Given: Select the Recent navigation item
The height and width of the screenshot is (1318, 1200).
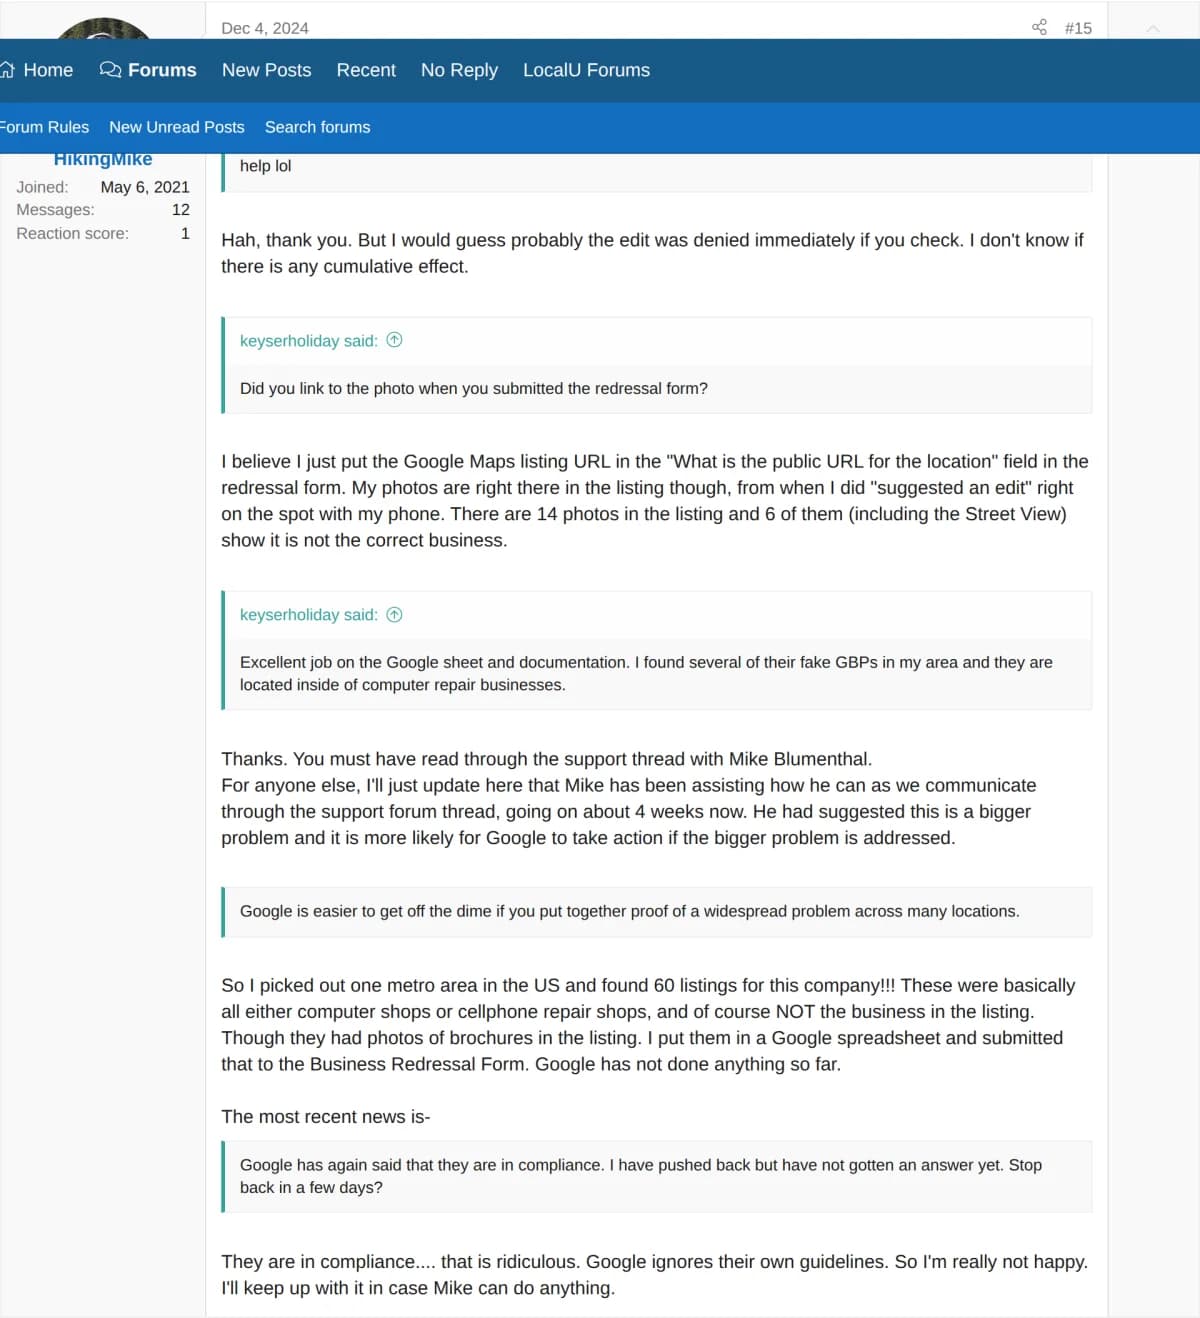Looking at the screenshot, I should coord(366,70).
